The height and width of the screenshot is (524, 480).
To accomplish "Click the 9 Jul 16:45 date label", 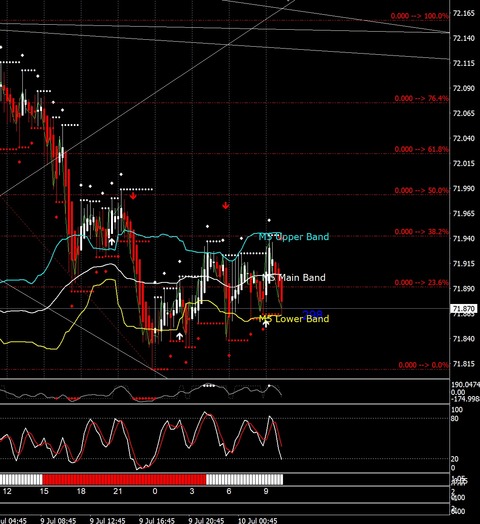I will point(157,521).
